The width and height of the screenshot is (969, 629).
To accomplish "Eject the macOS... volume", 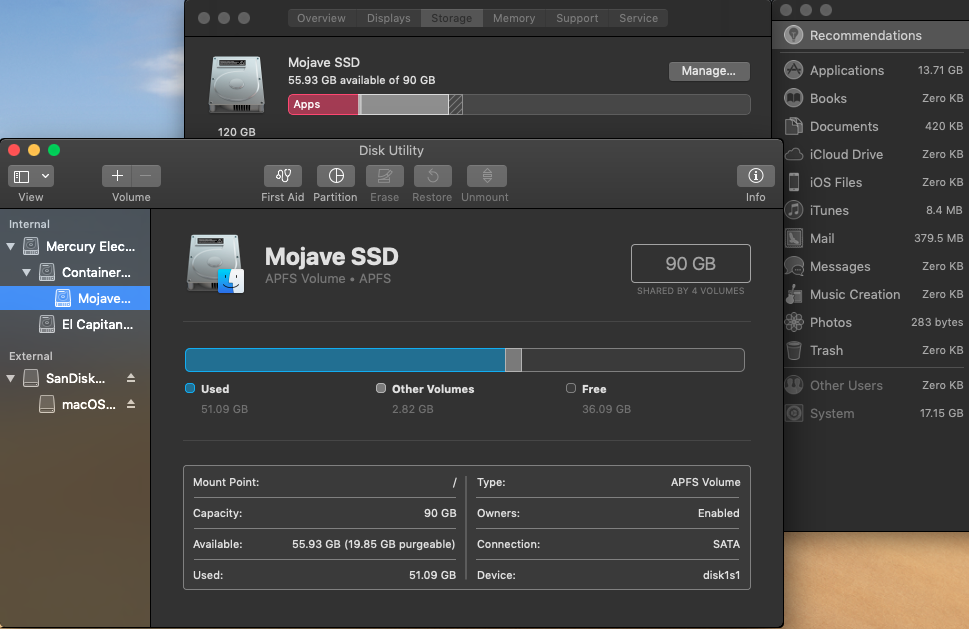I will coord(131,404).
